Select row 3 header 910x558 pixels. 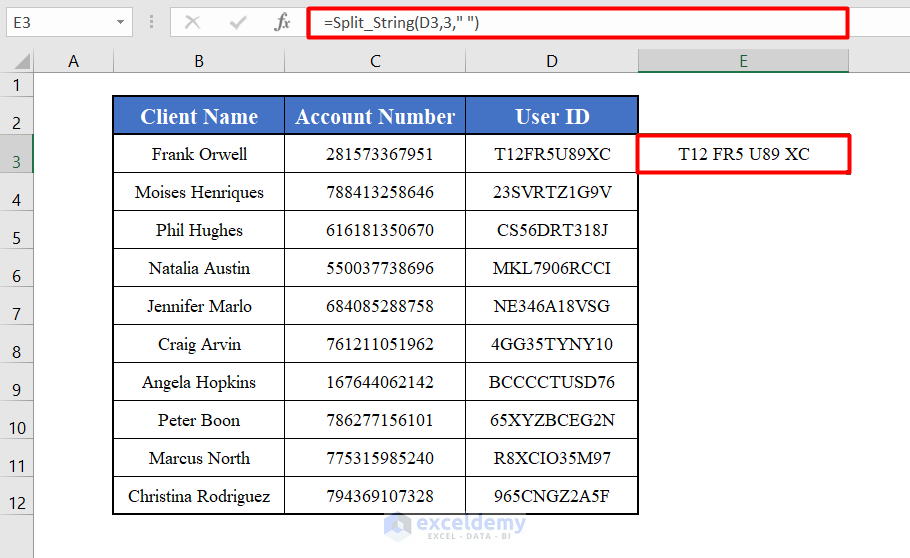pyautogui.click(x=16, y=161)
